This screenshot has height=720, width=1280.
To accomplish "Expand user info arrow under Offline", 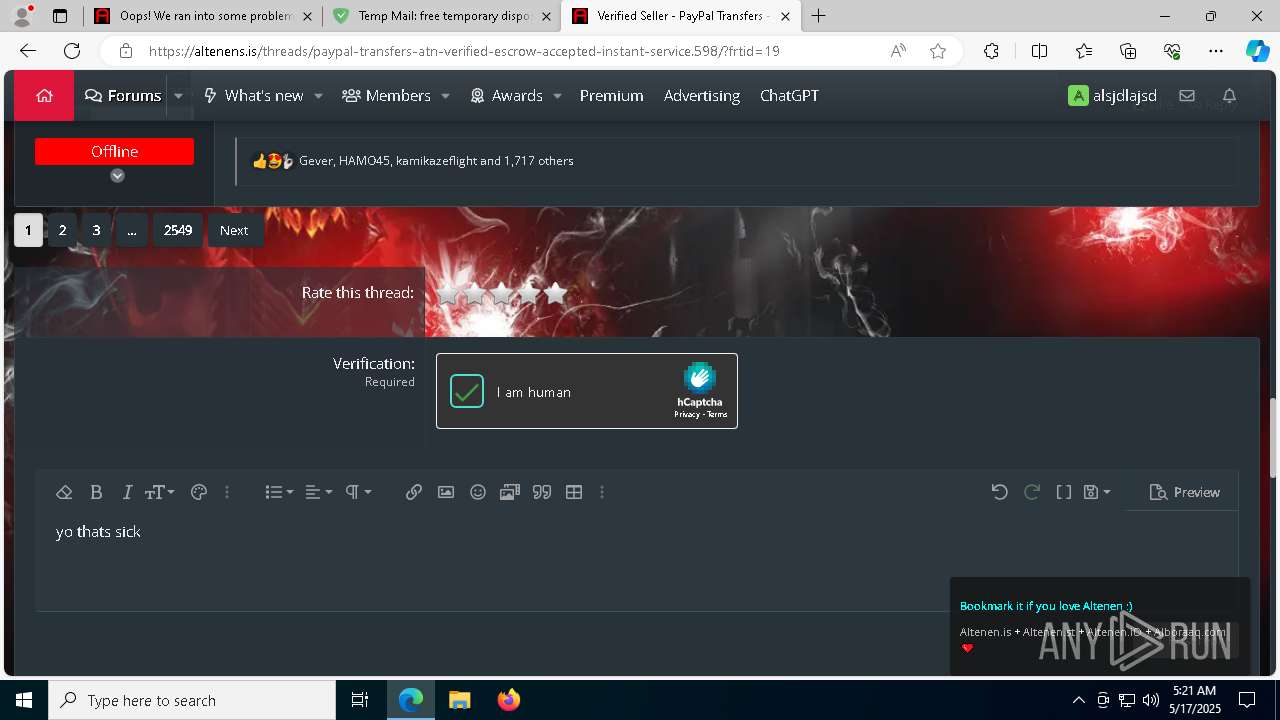I will [117, 176].
